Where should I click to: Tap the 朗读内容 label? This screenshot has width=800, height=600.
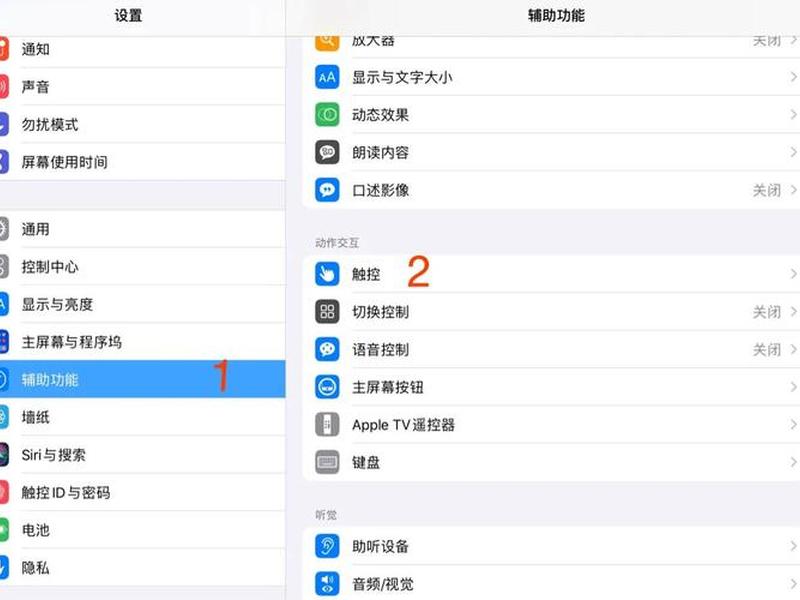[x=380, y=153]
